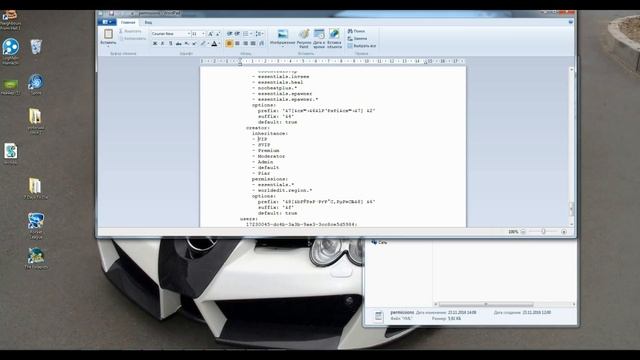
Task: Click the zoom in plus icon
Action: 564,231
